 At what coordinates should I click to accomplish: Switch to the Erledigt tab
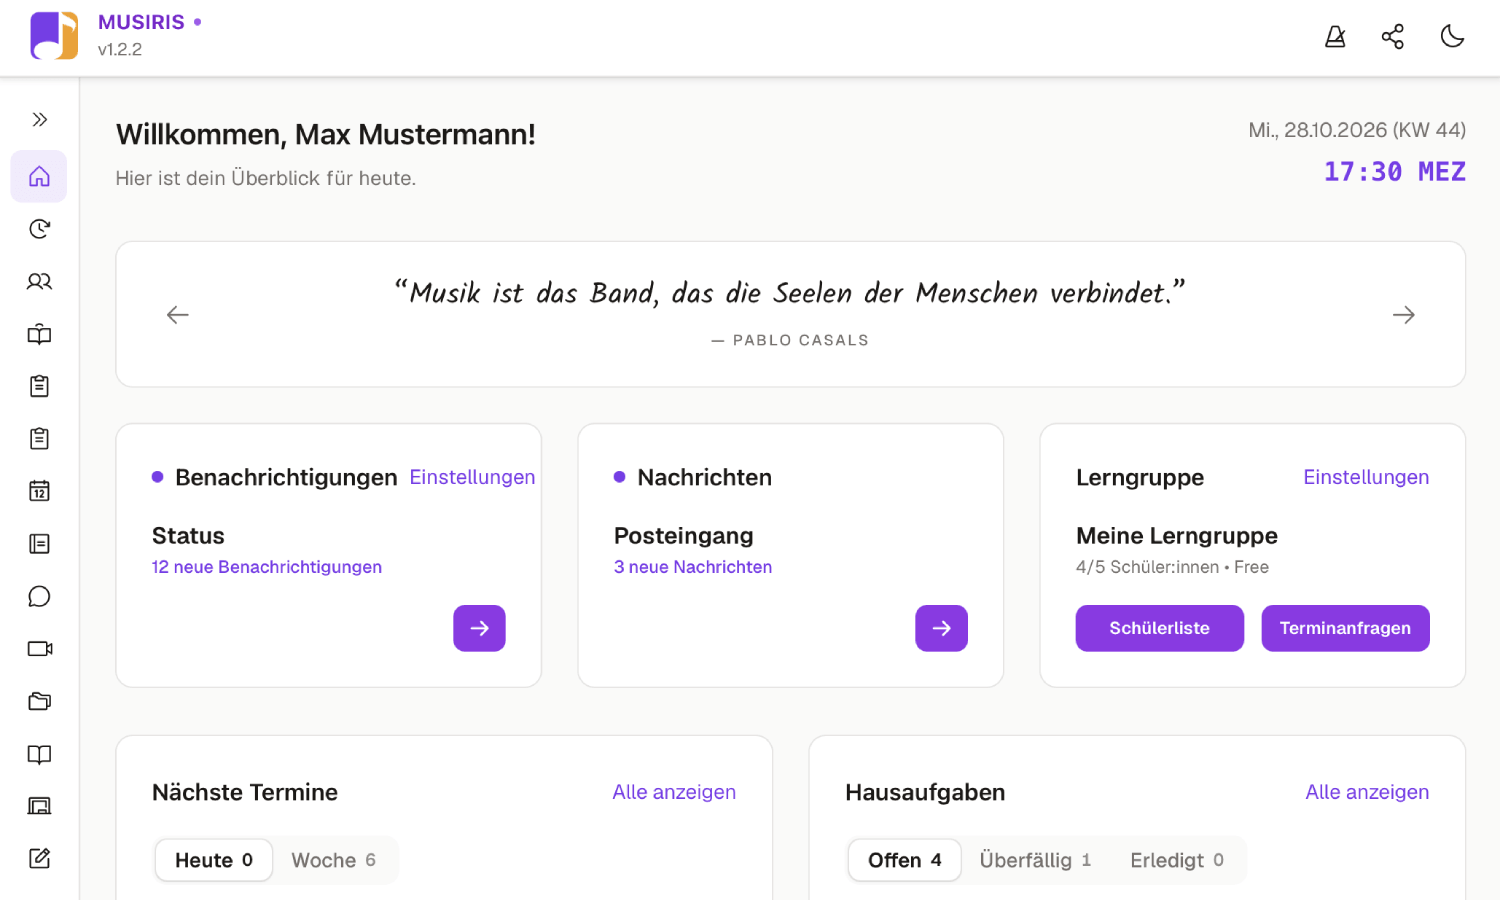[x=1177, y=860]
